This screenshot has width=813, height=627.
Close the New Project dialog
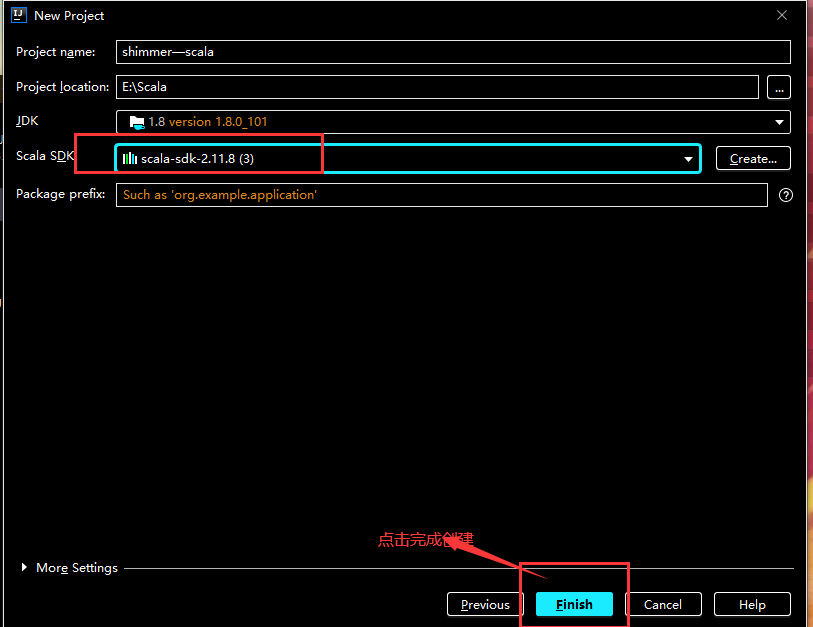coord(782,15)
